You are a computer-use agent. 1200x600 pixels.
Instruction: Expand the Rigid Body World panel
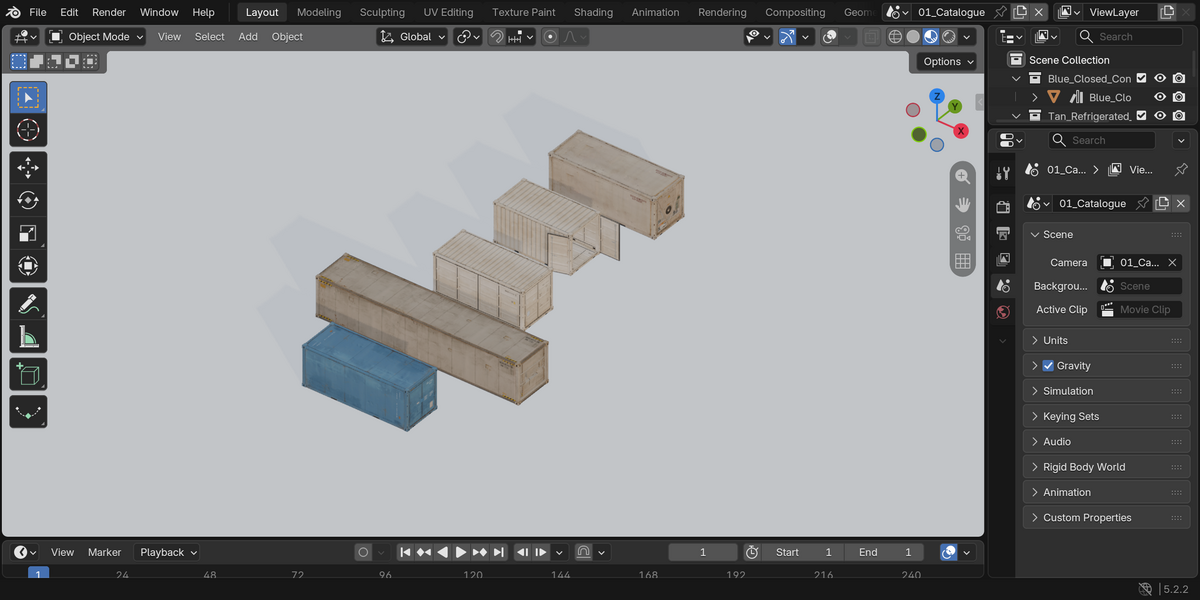click(1106, 467)
